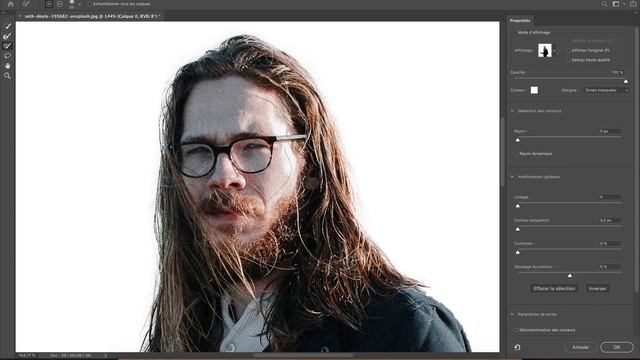Screen dimensions: 640x360
Task: Click the Lissage value field
Action: [x=610, y=197]
